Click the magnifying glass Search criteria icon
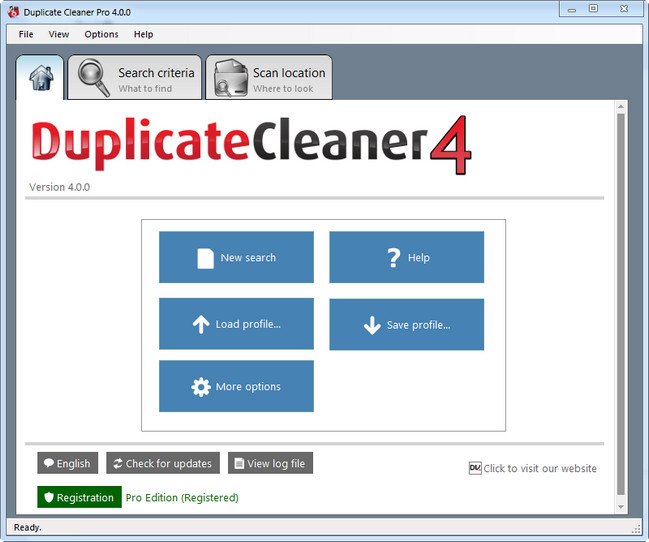This screenshot has height=542, width=649. pyautogui.click(x=94, y=78)
